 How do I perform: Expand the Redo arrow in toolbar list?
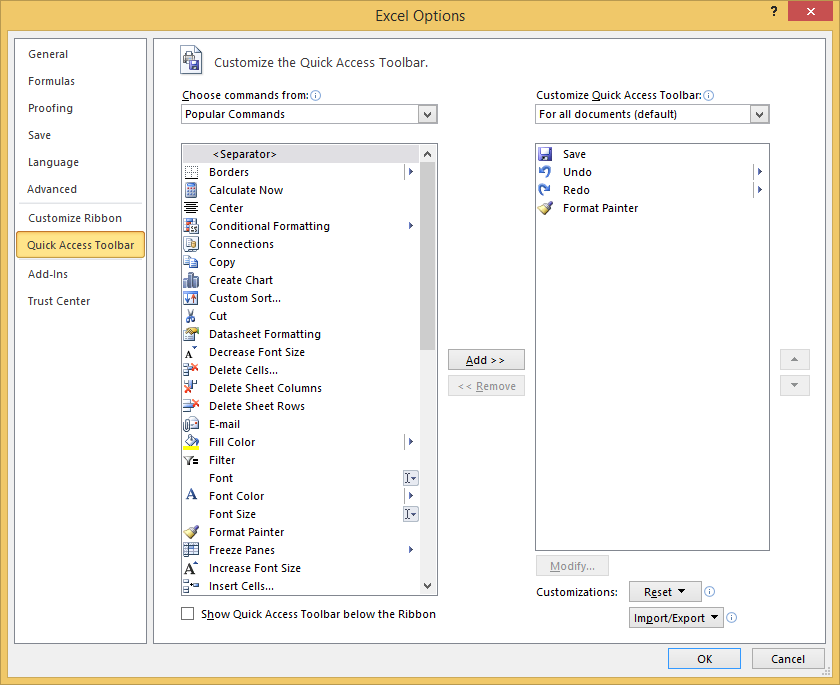760,190
